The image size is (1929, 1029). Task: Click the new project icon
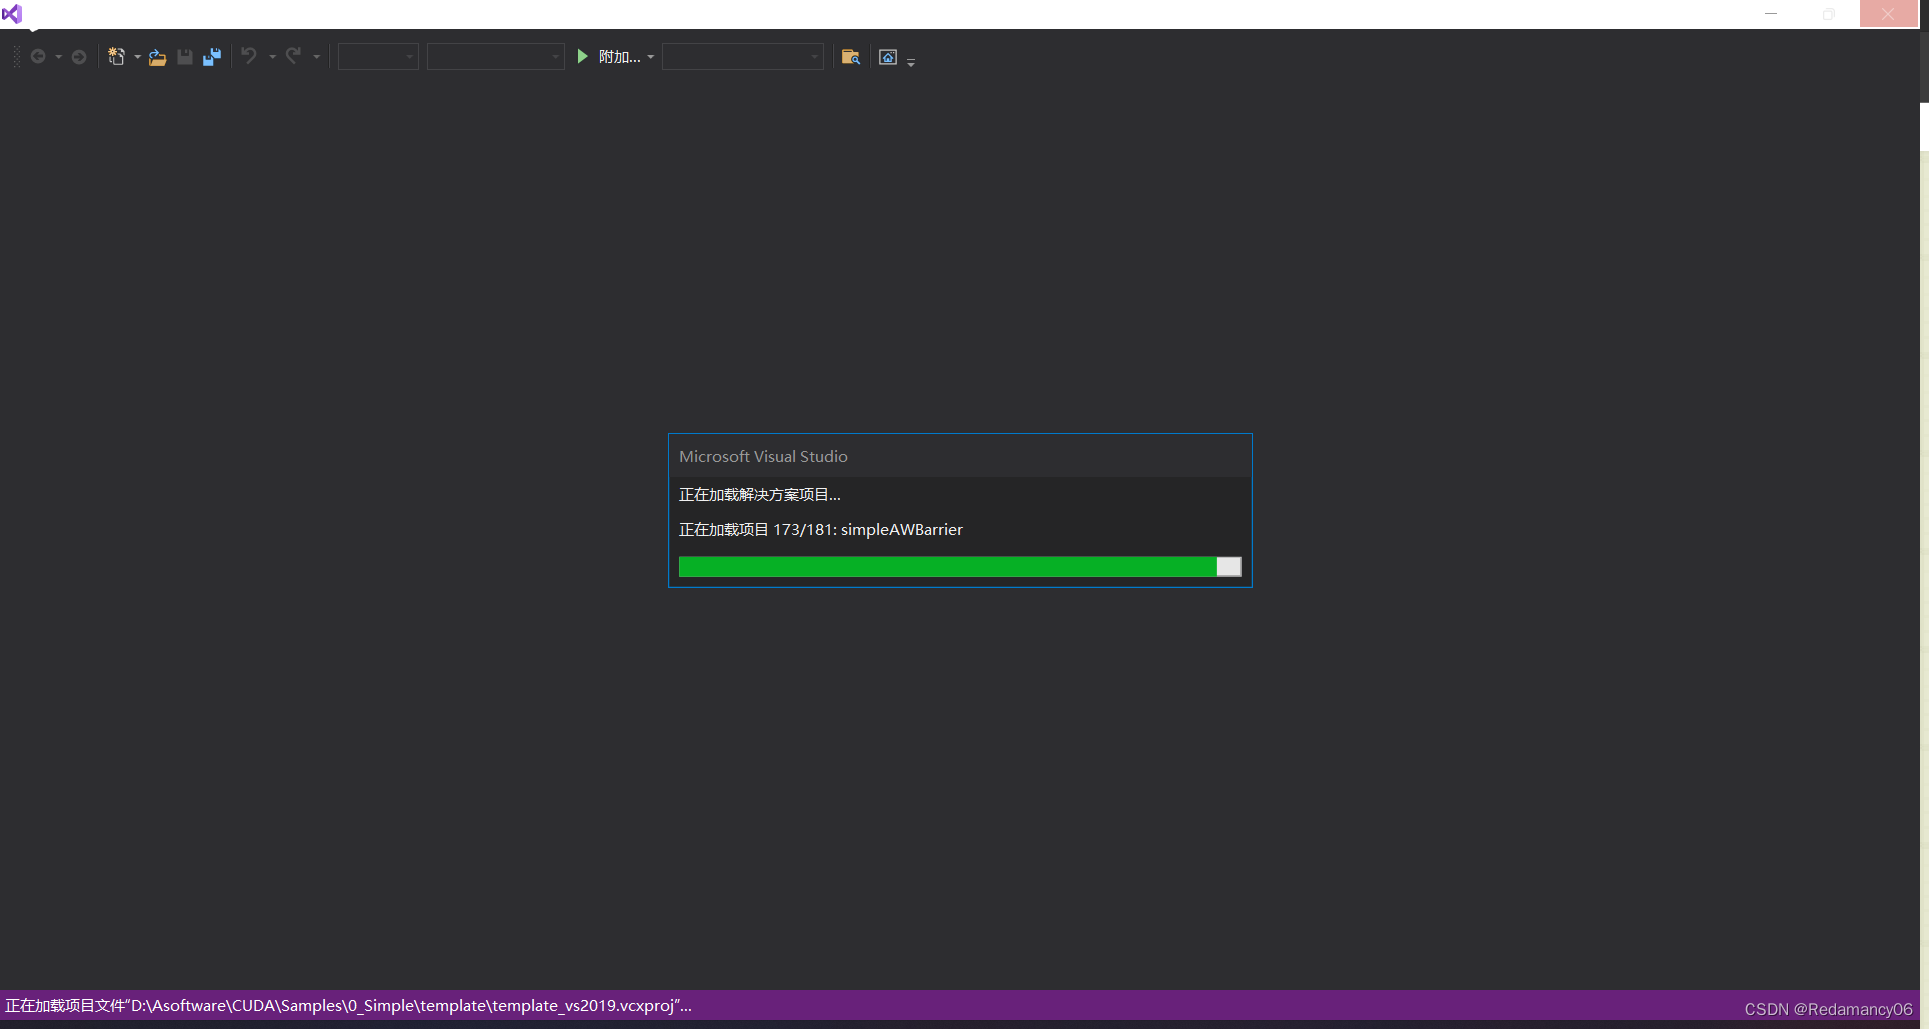pyautogui.click(x=117, y=57)
